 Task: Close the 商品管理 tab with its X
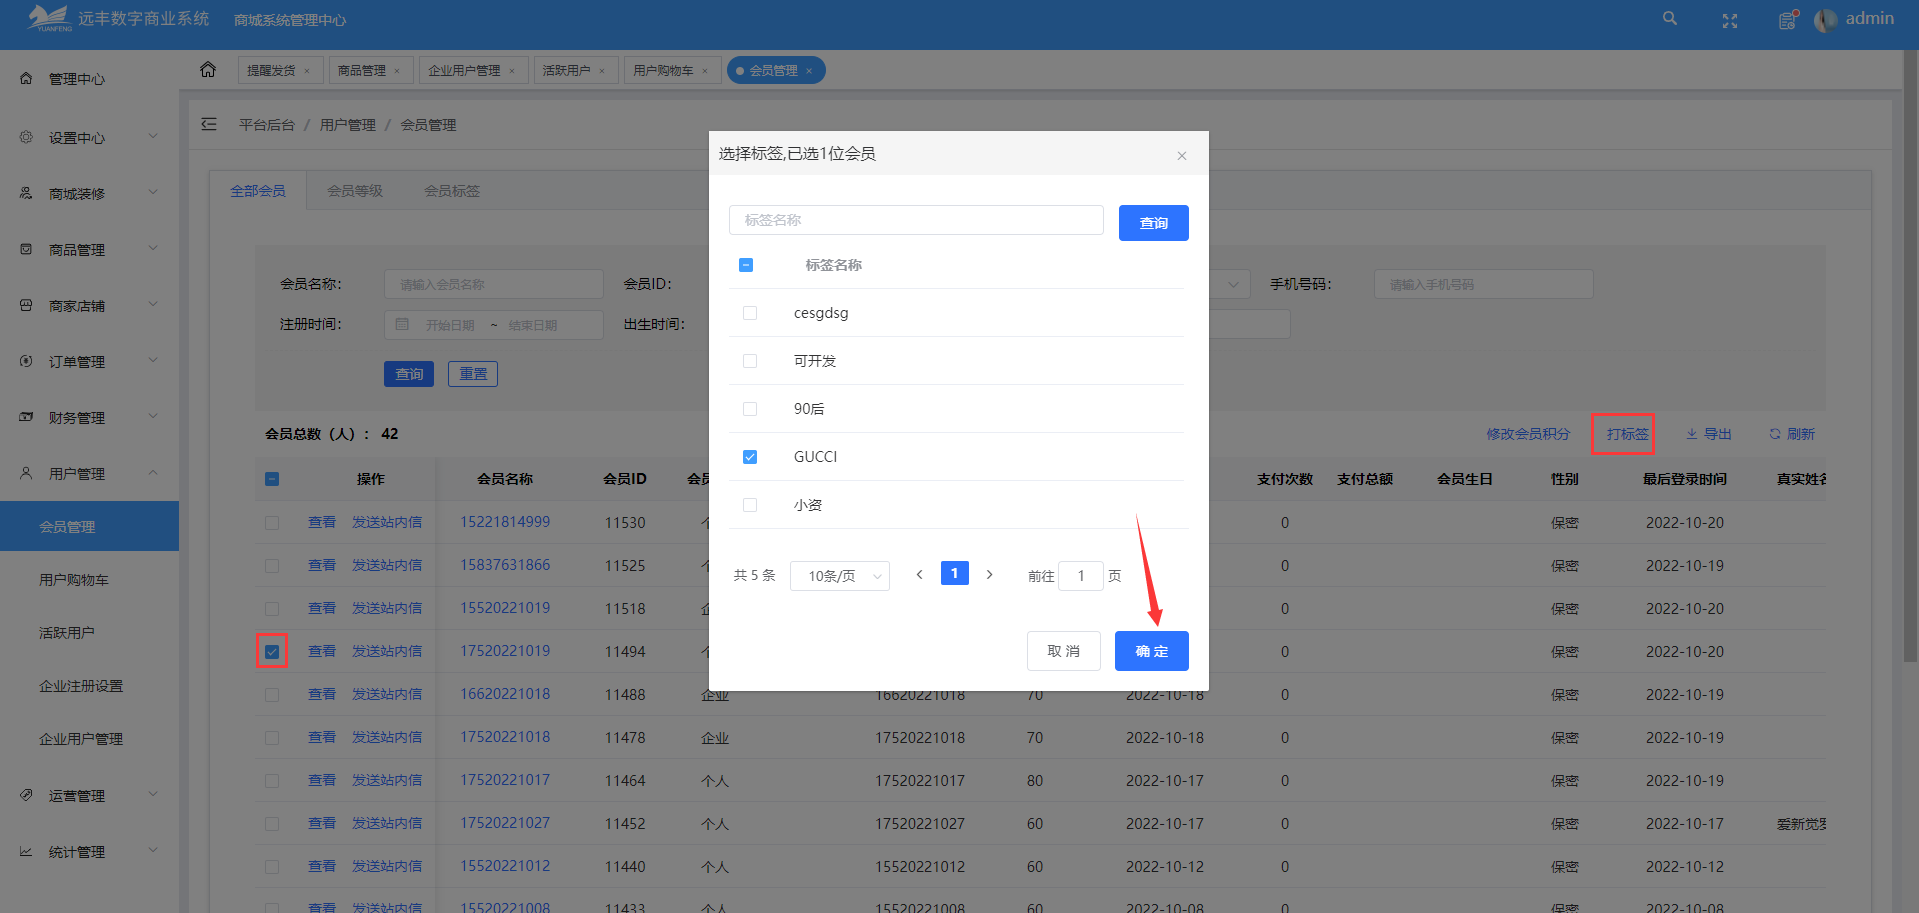(397, 71)
